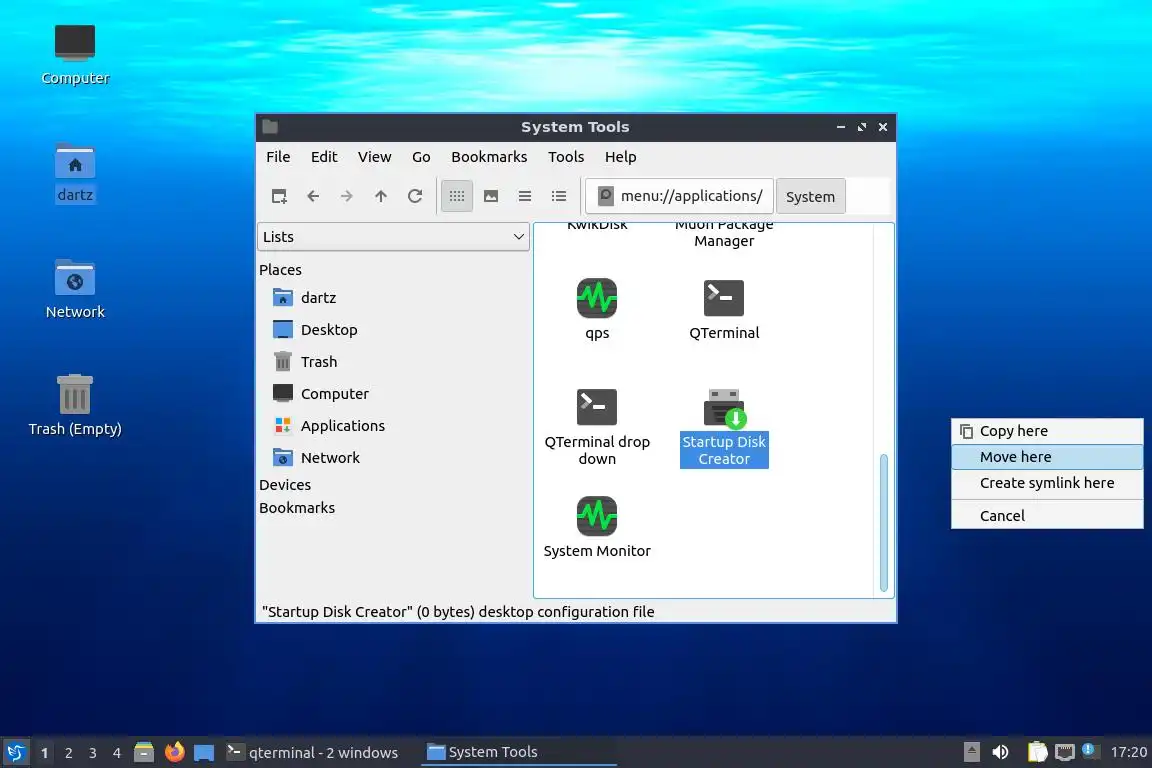This screenshot has width=1152, height=768.
Task: Go forward with the right arrow
Action: click(x=347, y=196)
